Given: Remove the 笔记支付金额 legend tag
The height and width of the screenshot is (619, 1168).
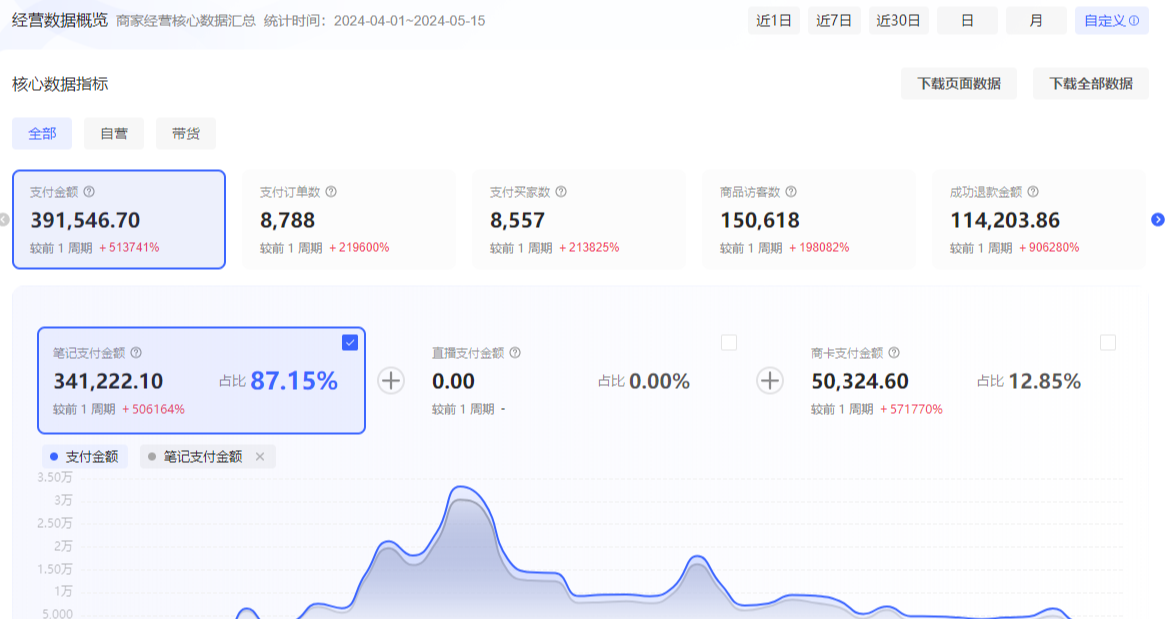Looking at the screenshot, I should tap(260, 457).
